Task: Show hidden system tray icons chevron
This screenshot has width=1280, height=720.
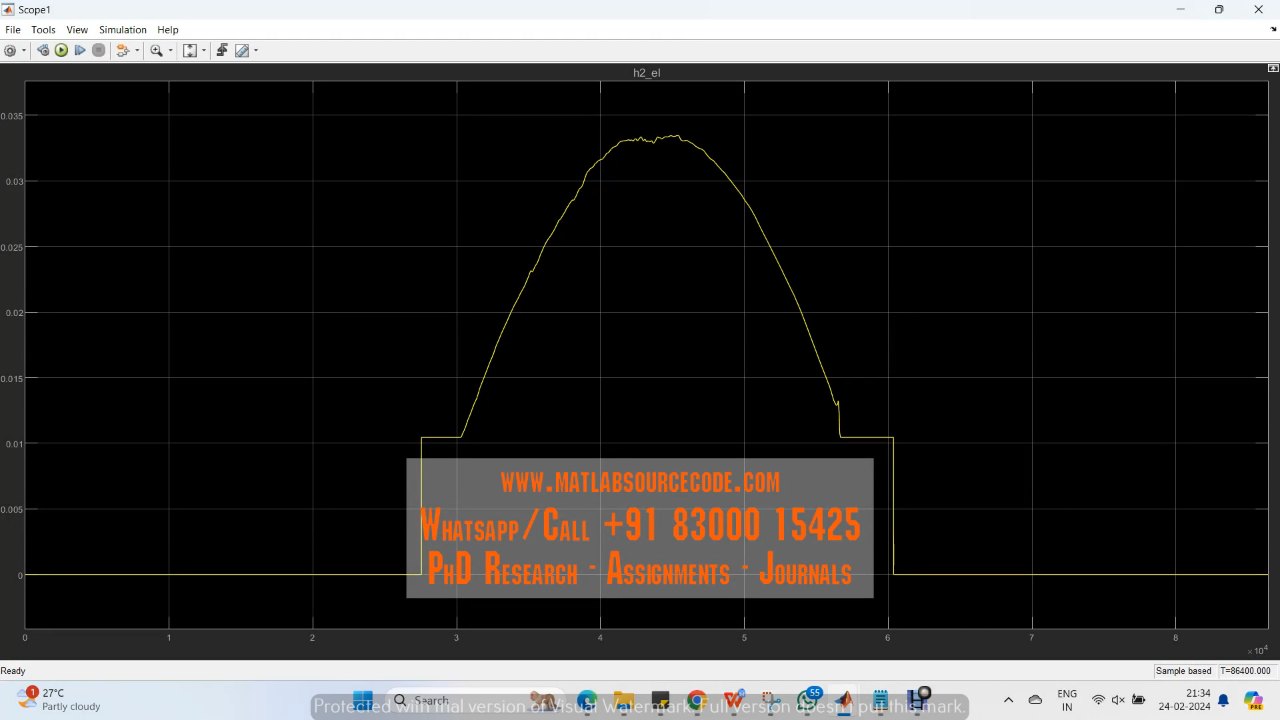Action: point(1008,700)
